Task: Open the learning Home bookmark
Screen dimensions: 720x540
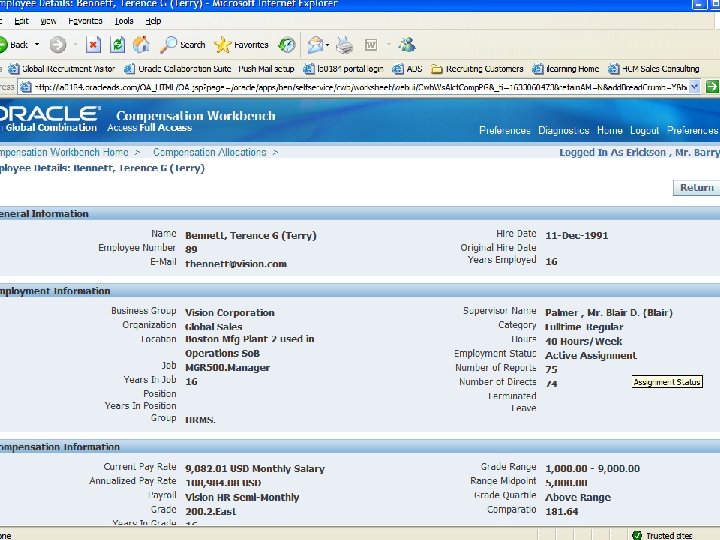Action: [566, 69]
